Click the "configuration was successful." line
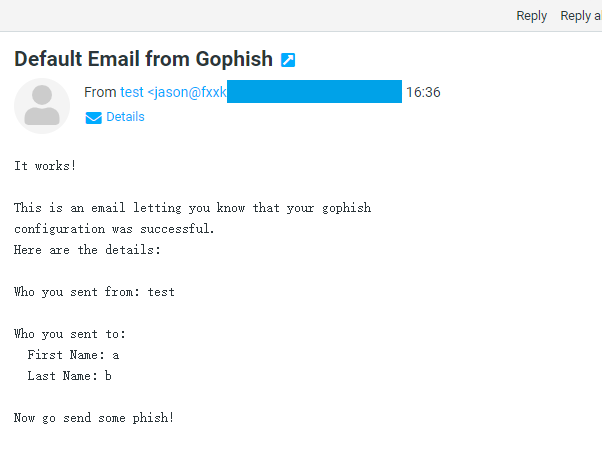This screenshot has height=465, width=602. point(114,229)
